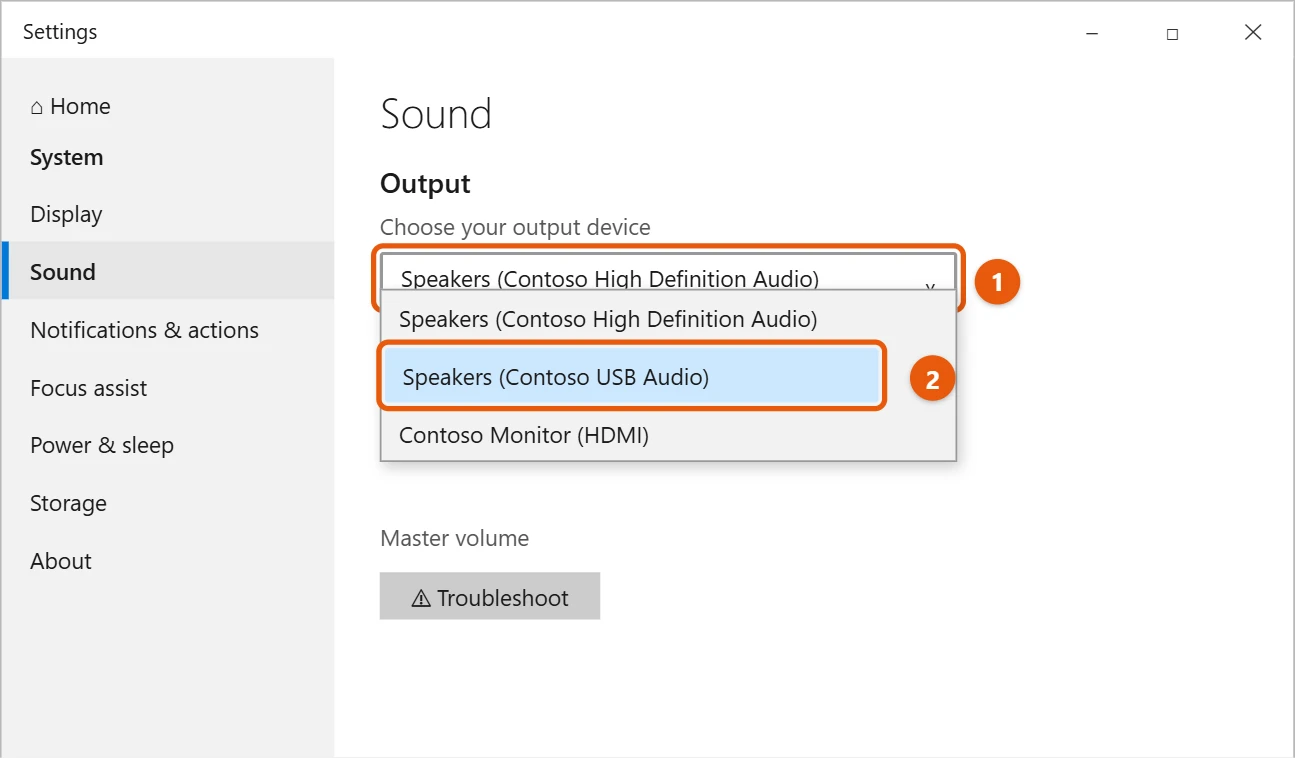
Task: Choose Contoso Monitor (HDMI) option
Action: point(668,435)
